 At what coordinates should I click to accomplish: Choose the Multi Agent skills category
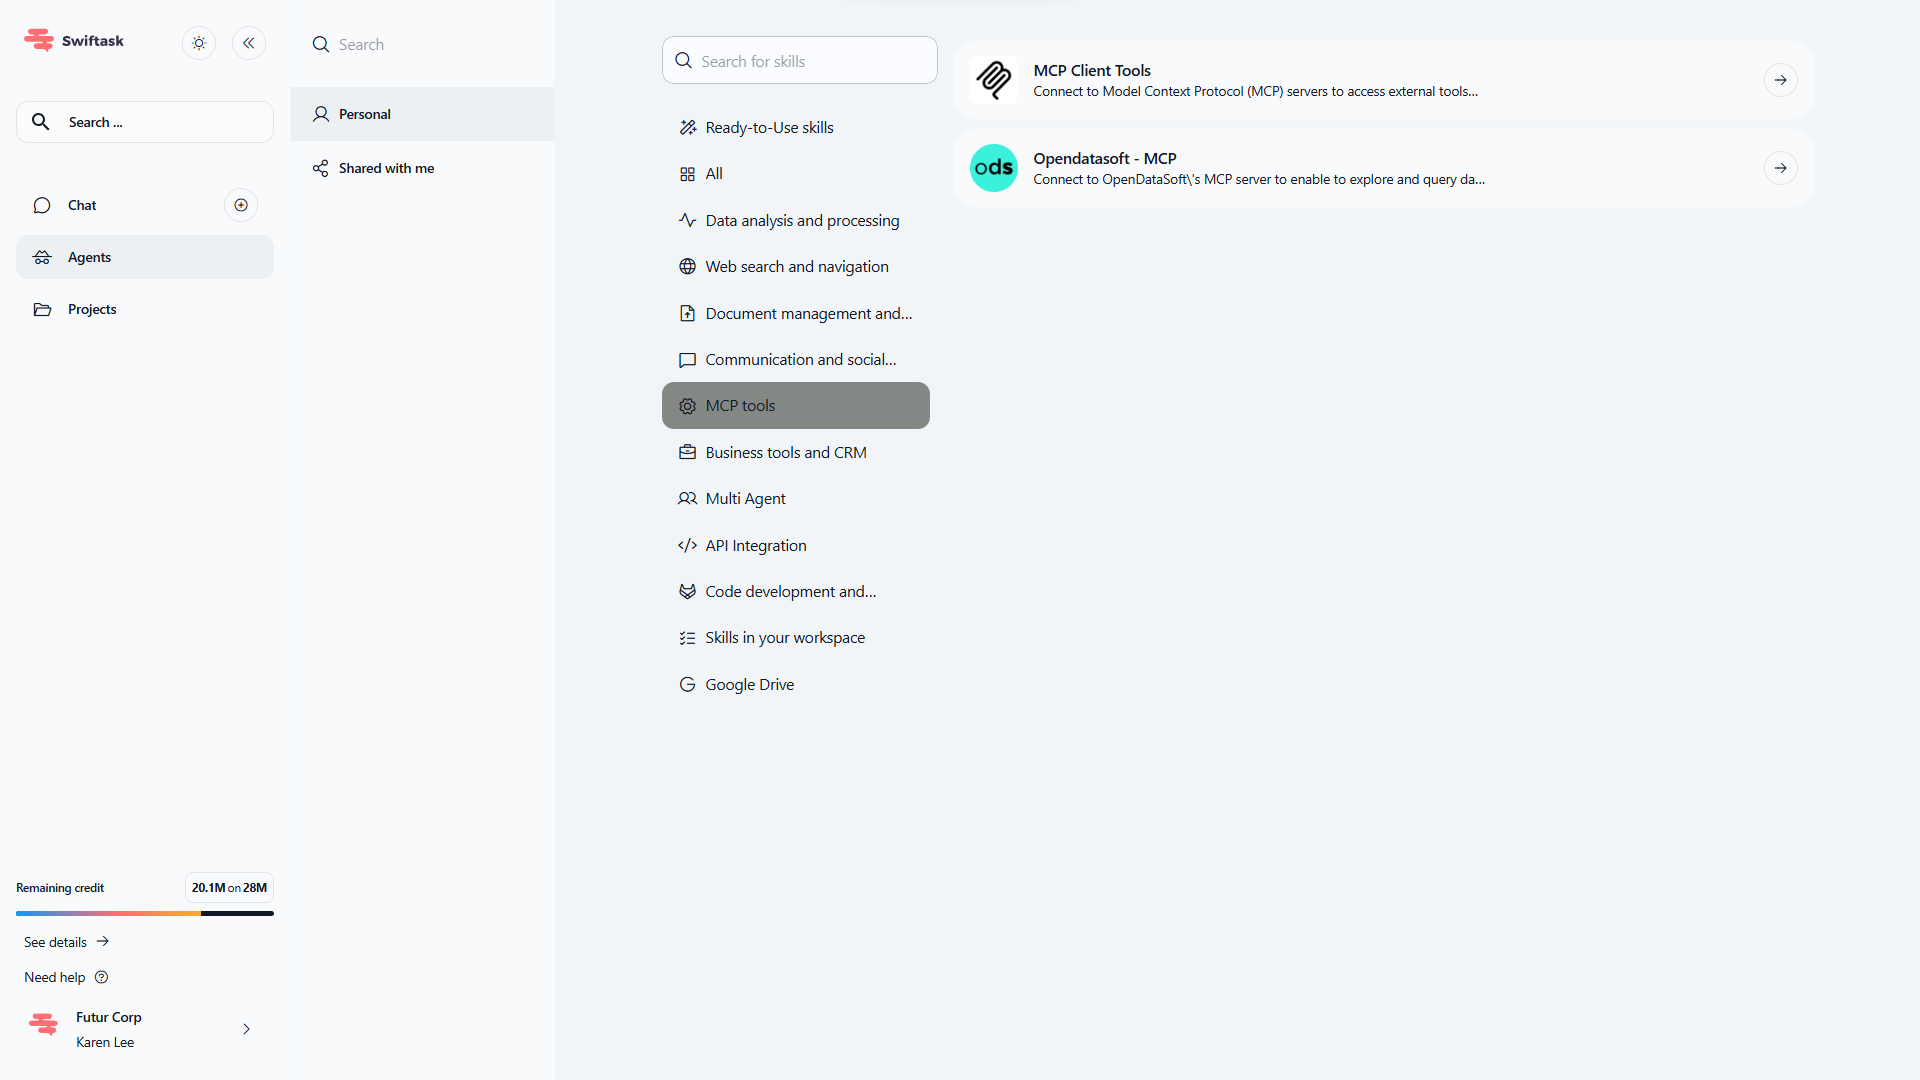745,498
